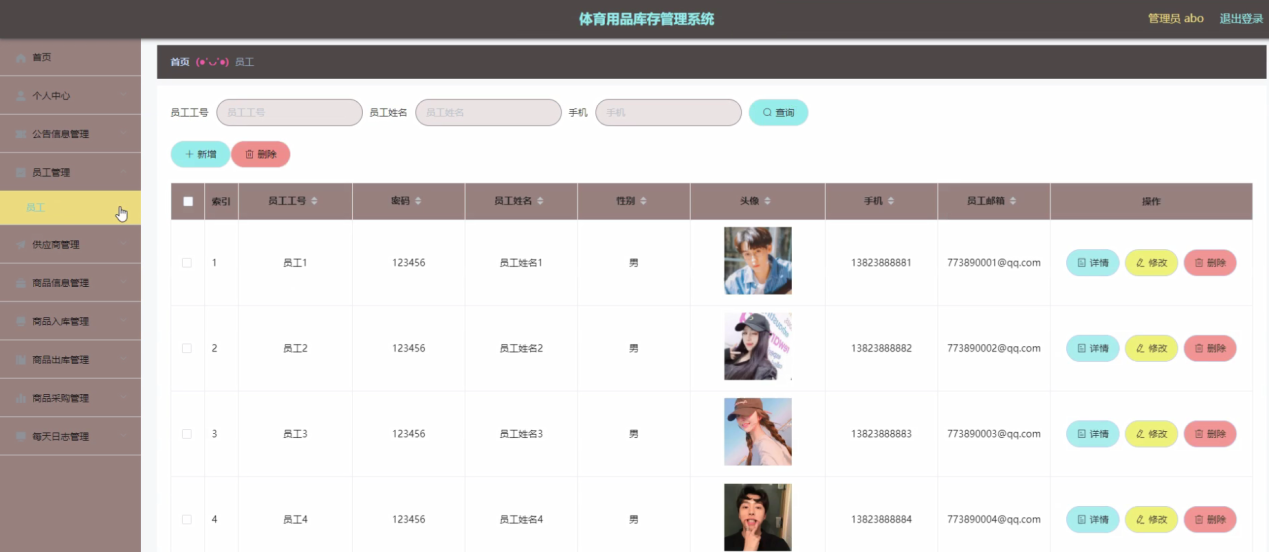The height and width of the screenshot is (552, 1269).
Task: Click the icon beside 商品信息管理
Action: click(22, 283)
